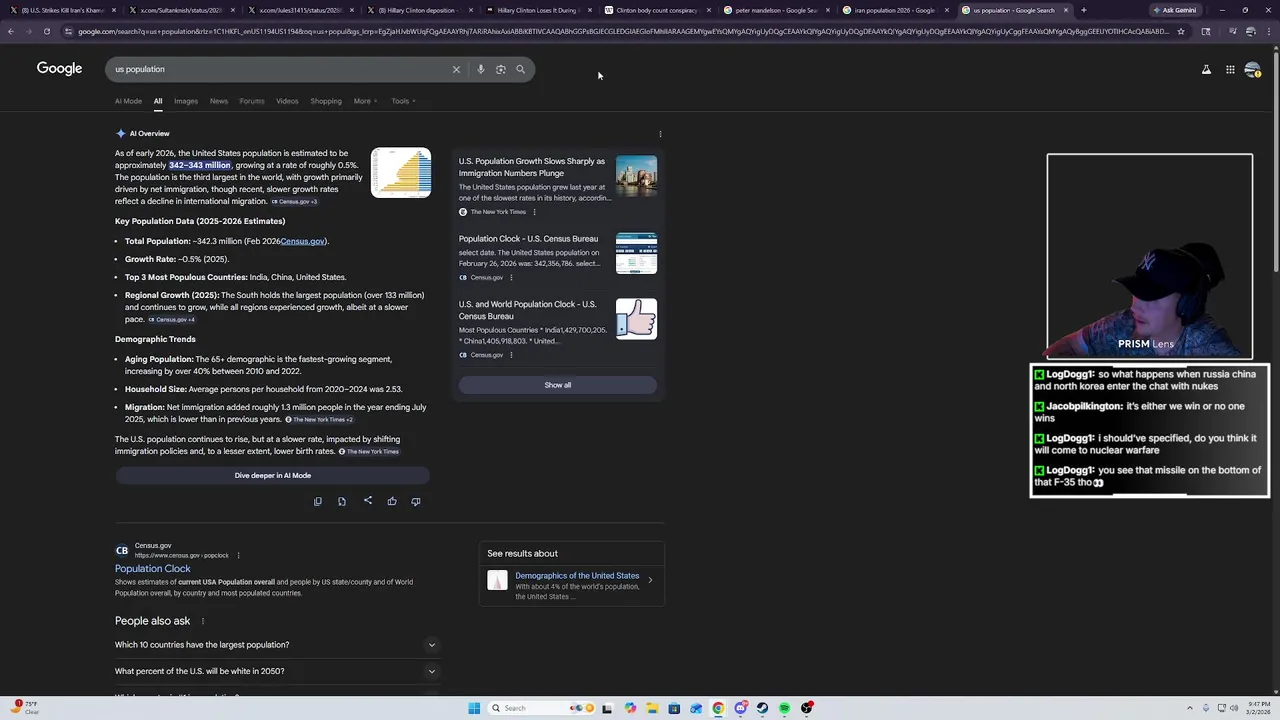
Task: Click the browser address bar
Action: pyautogui.click(x=620, y=31)
